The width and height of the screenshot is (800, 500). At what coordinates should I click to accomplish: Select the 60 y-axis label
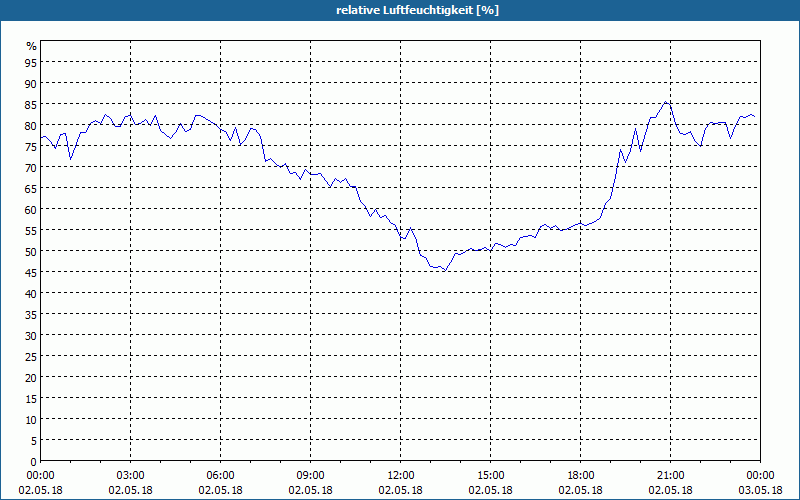pos(31,209)
